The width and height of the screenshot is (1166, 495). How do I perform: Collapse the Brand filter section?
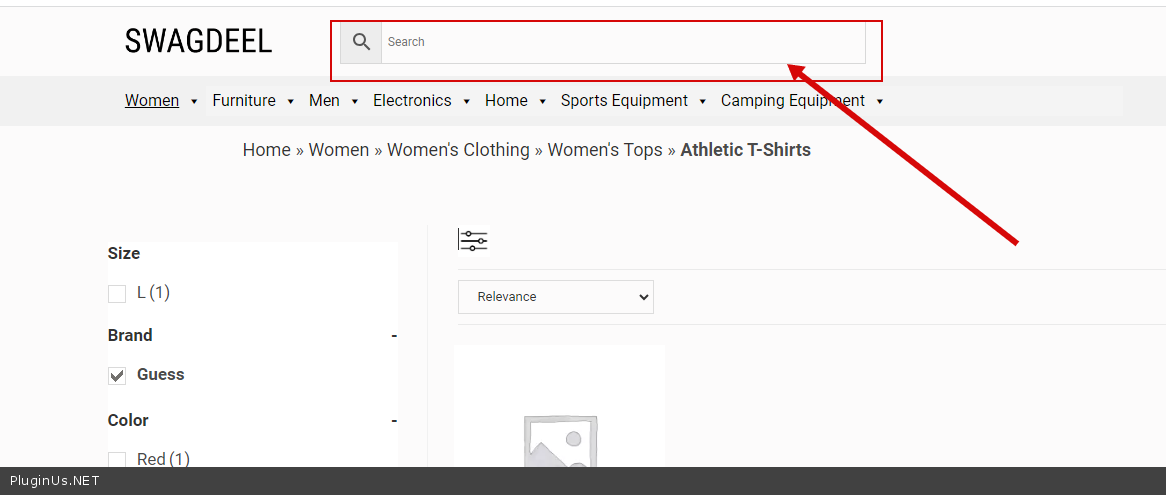[394, 336]
